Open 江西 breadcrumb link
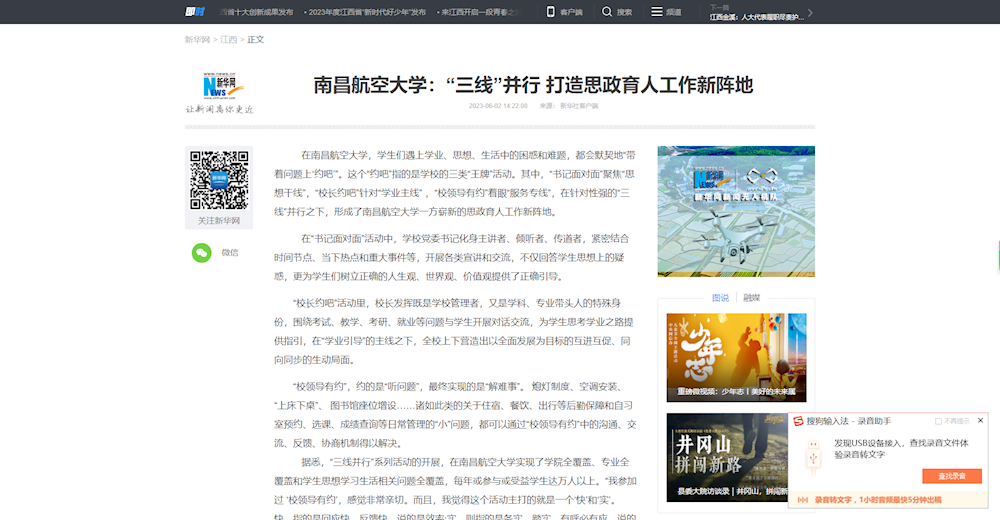The height and width of the screenshot is (520, 1000). point(229,40)
